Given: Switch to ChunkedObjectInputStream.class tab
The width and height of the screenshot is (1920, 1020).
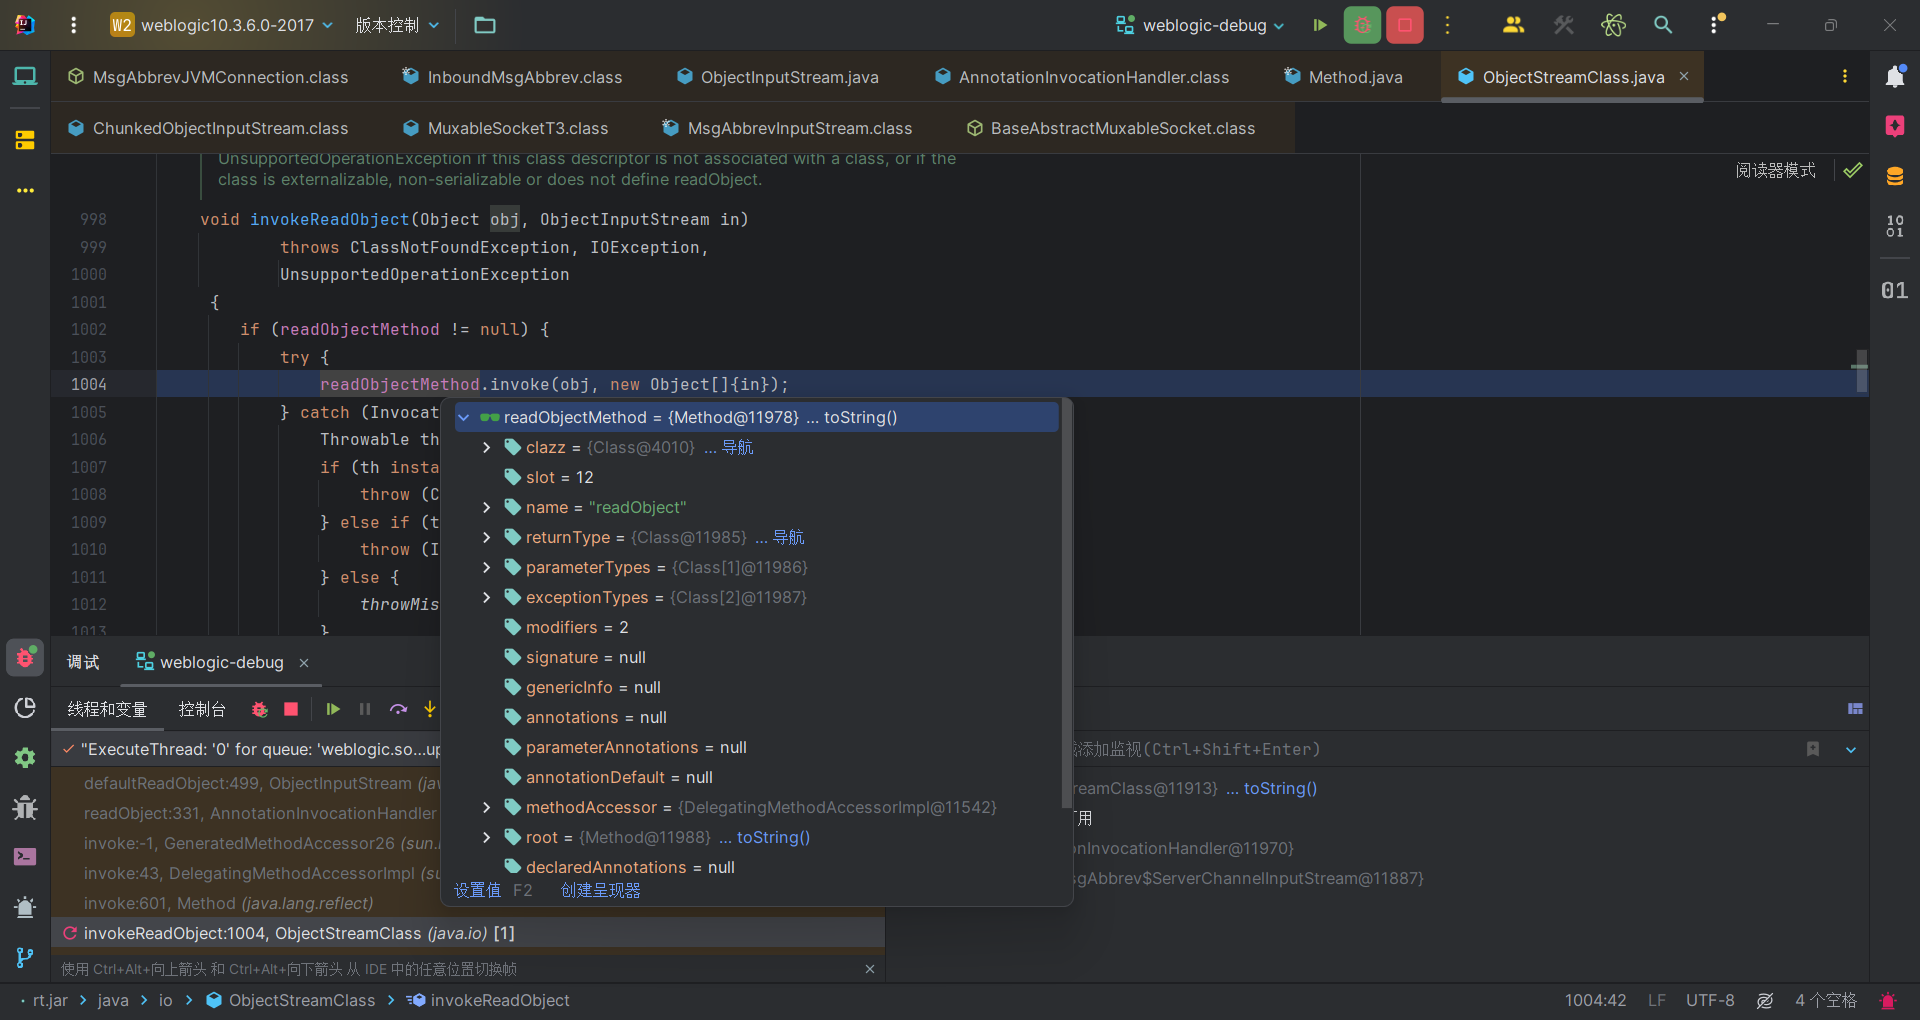Looking at the screenshot, I should tap(208, 128).
